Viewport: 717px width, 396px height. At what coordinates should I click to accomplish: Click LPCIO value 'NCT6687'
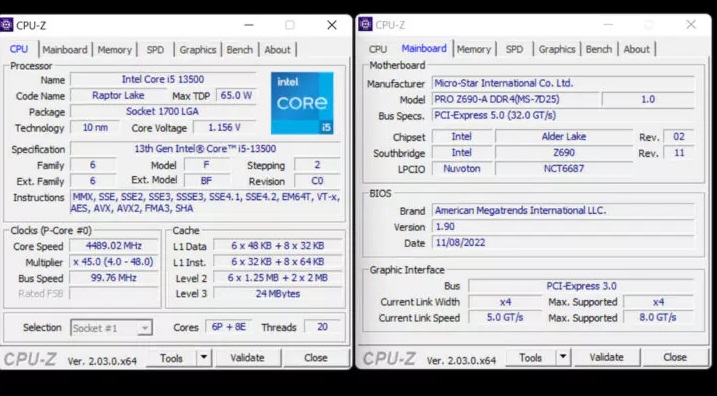coord(564,168)
